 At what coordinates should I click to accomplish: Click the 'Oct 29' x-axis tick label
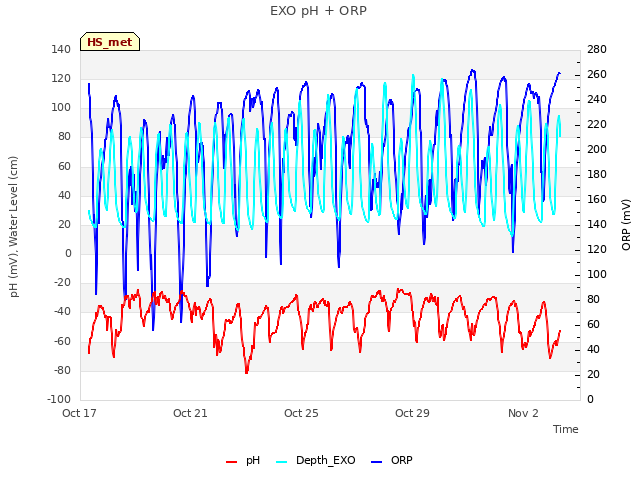412,413
